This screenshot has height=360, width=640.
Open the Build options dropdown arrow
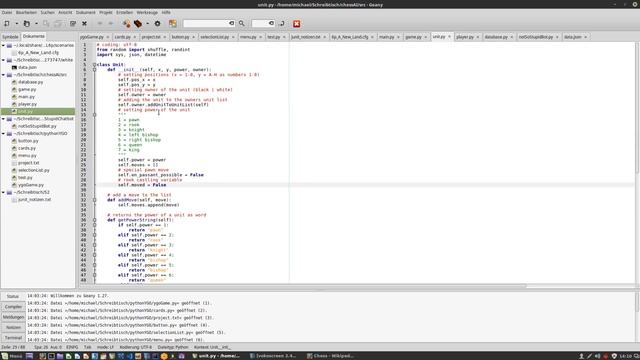pyautogui.click(x=147, y=24)
